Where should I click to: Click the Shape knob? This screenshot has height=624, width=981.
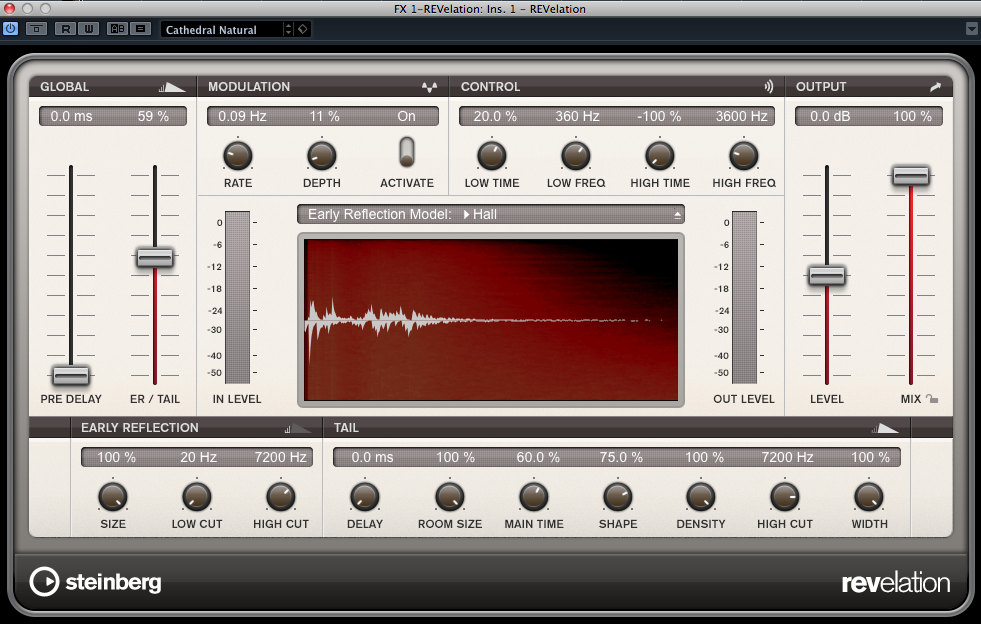[618, 497]
